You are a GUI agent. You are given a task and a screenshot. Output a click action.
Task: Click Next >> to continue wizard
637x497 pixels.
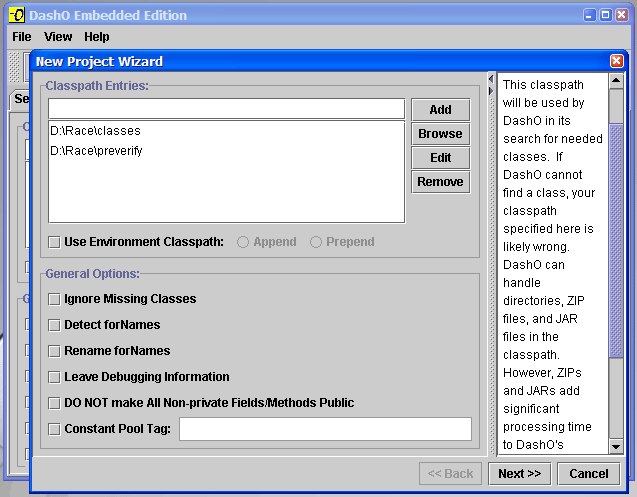pos(520,473)
